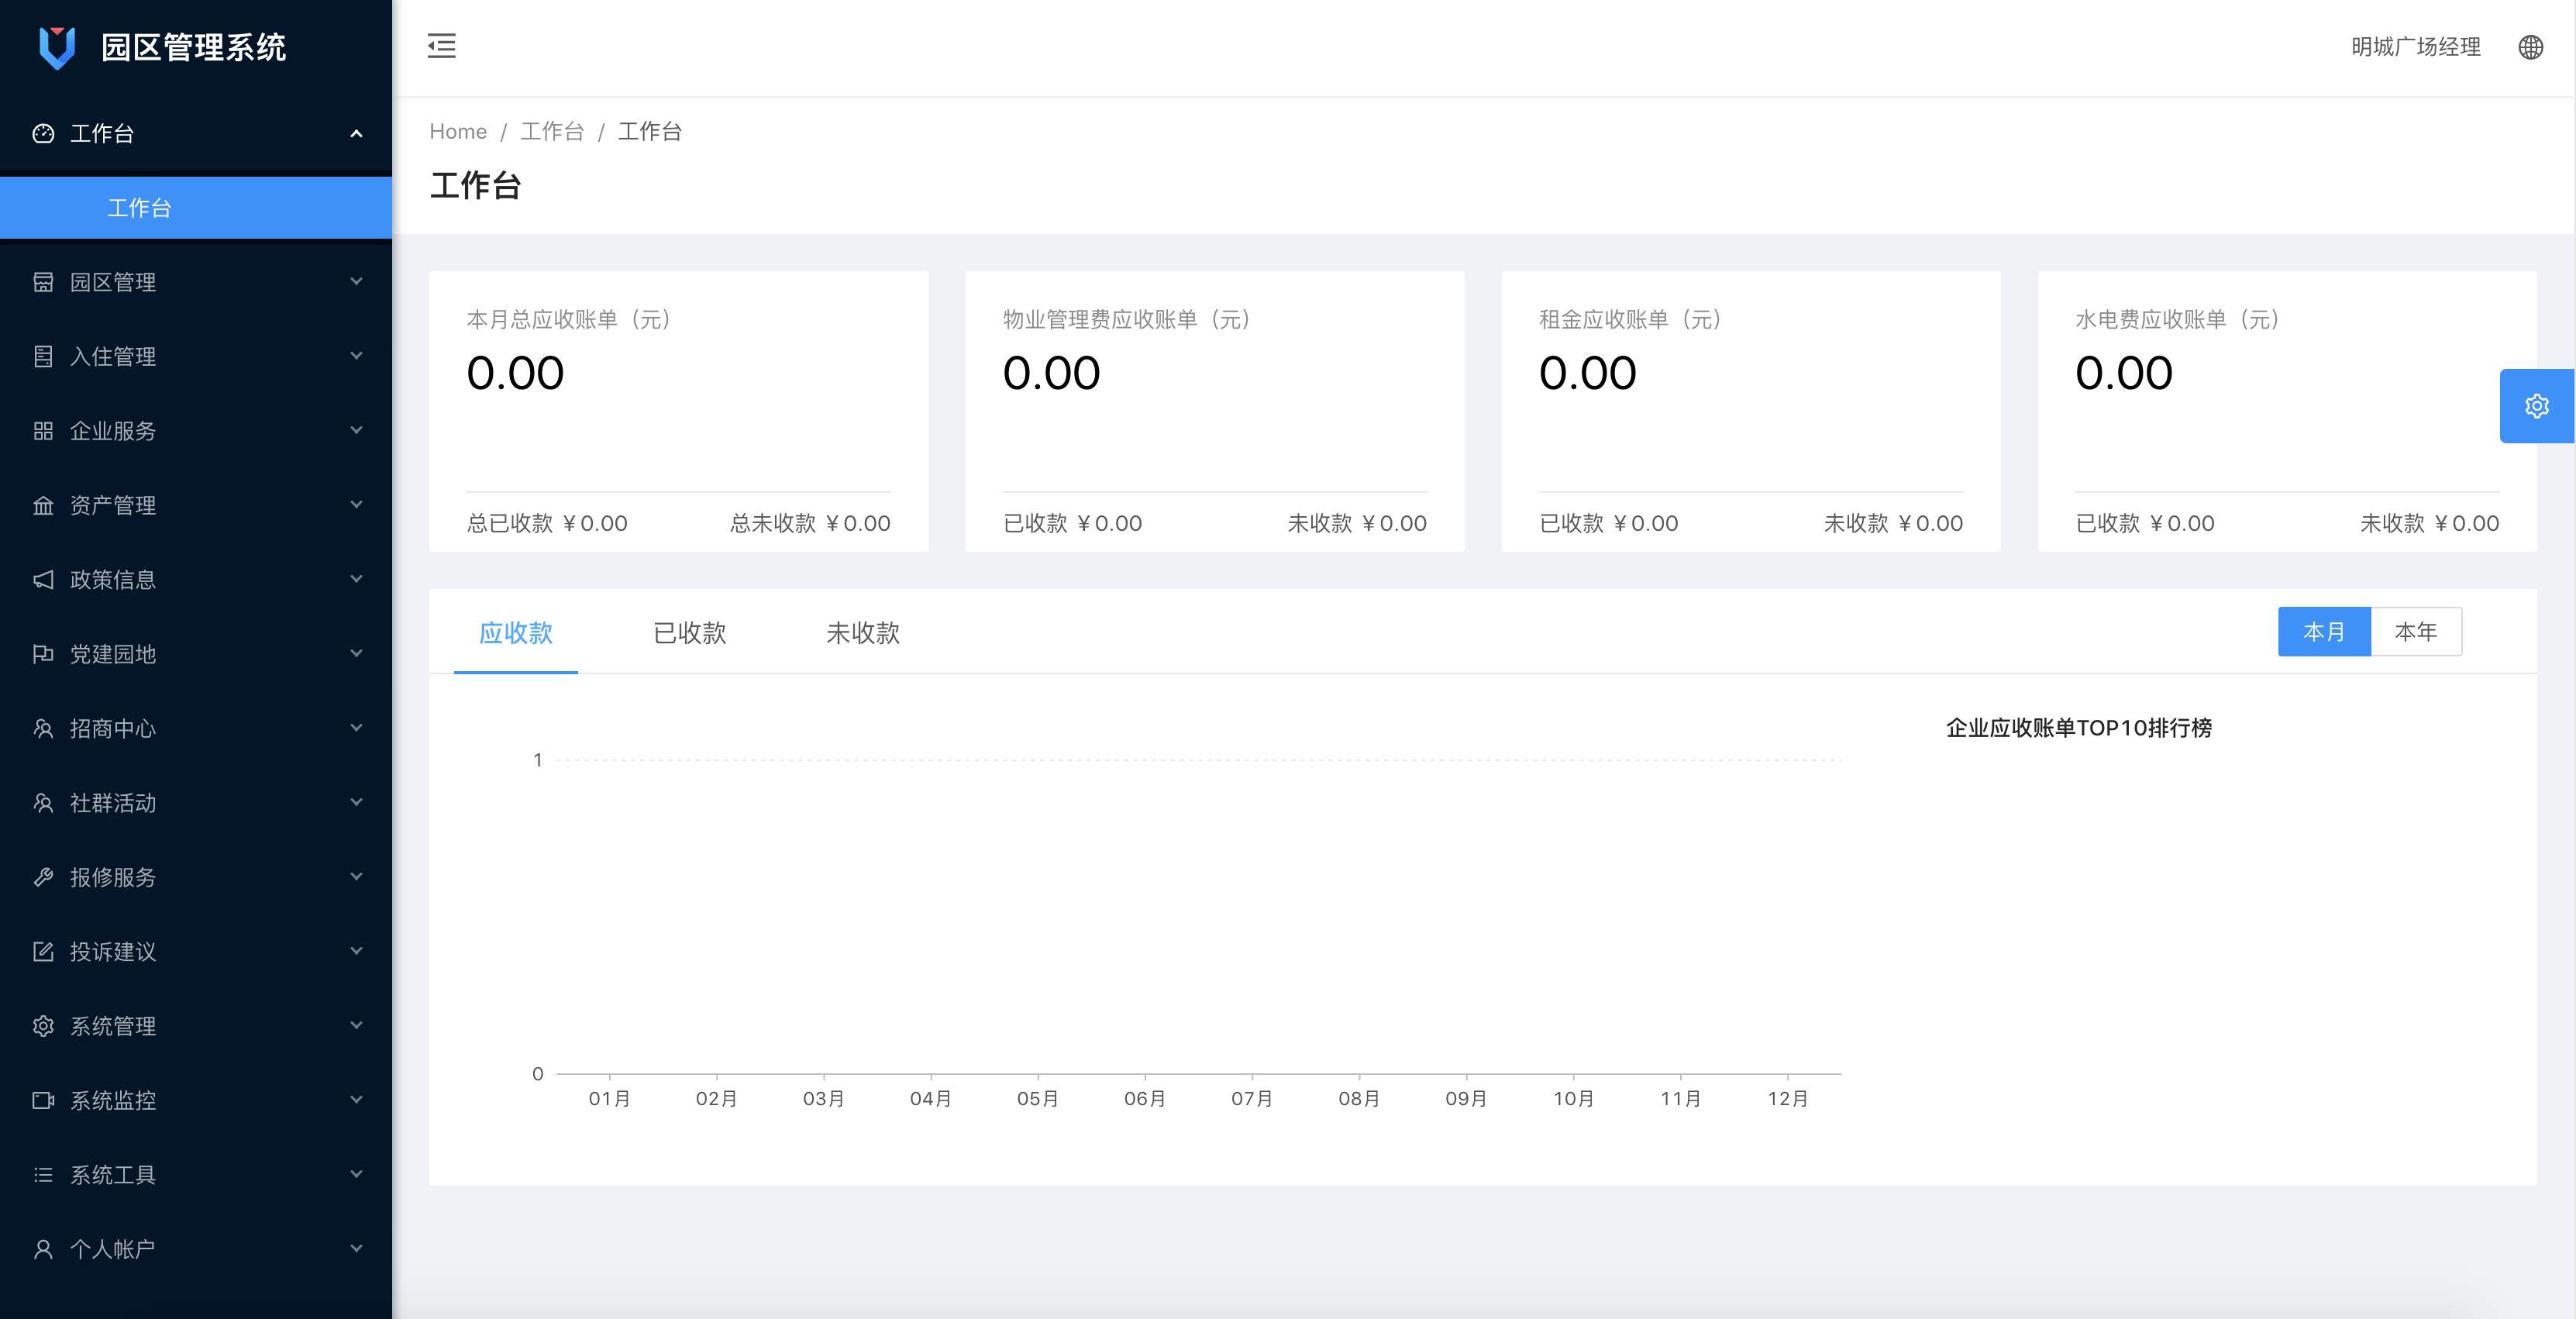Expand the 系统工具 chevron
Viewport: 2576px width, 1319px height.
356,1174
